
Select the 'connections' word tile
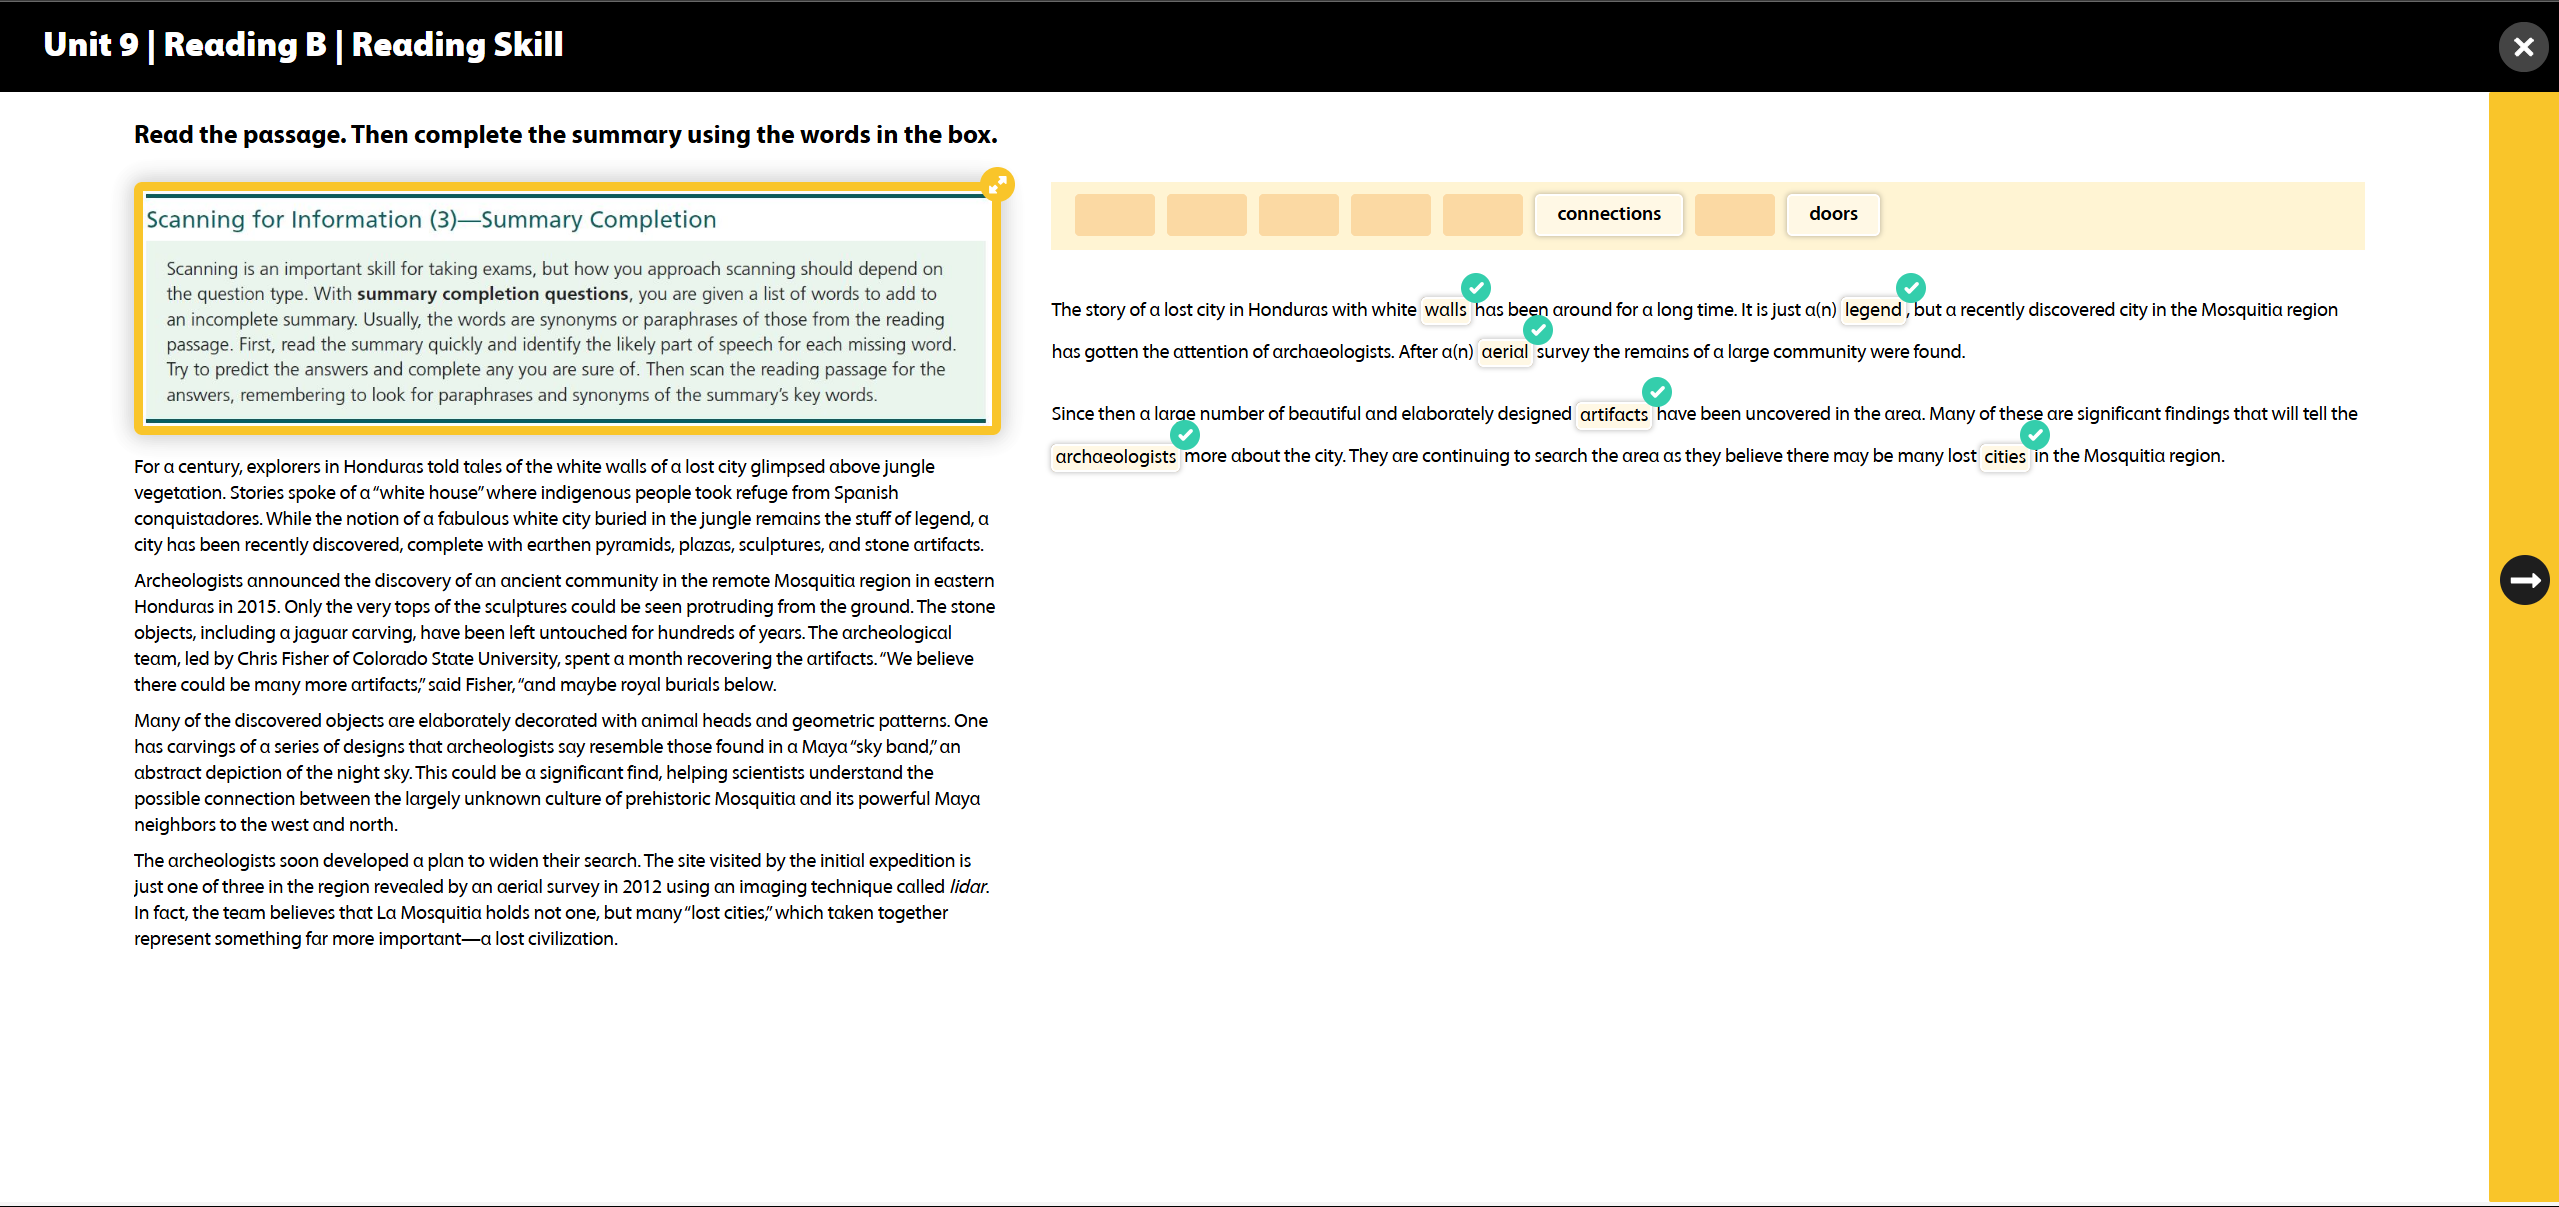tap(1608, 214)
